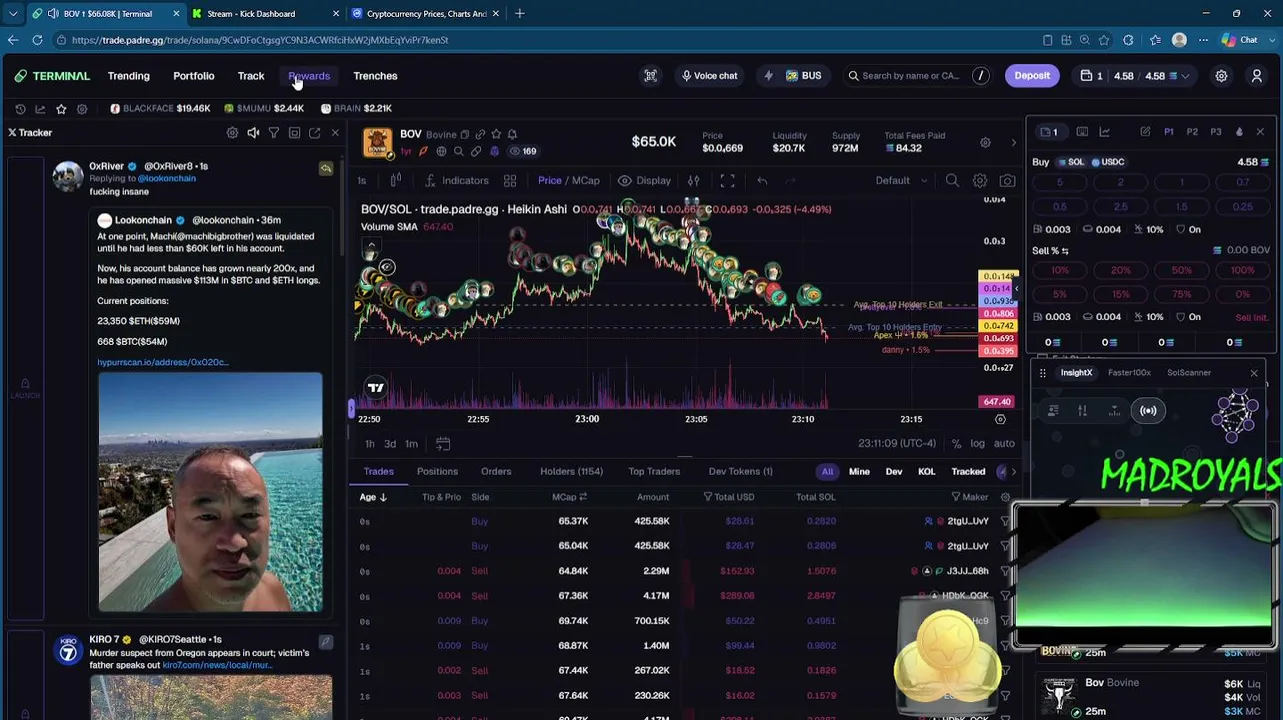Open X Tracker settings gear
Image resolution: width=1283 pixels, height=720 pixels.
[232, 133]
